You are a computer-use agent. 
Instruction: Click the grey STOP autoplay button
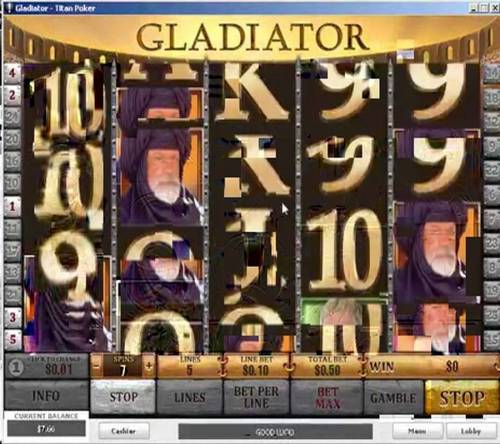pyautogui.click(x=123, y=397)
